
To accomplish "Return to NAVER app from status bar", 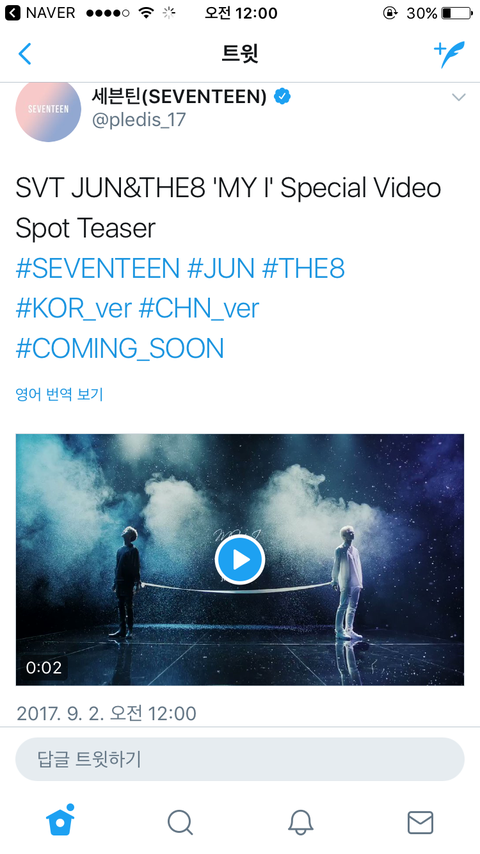I will click(x=40, y=13).
